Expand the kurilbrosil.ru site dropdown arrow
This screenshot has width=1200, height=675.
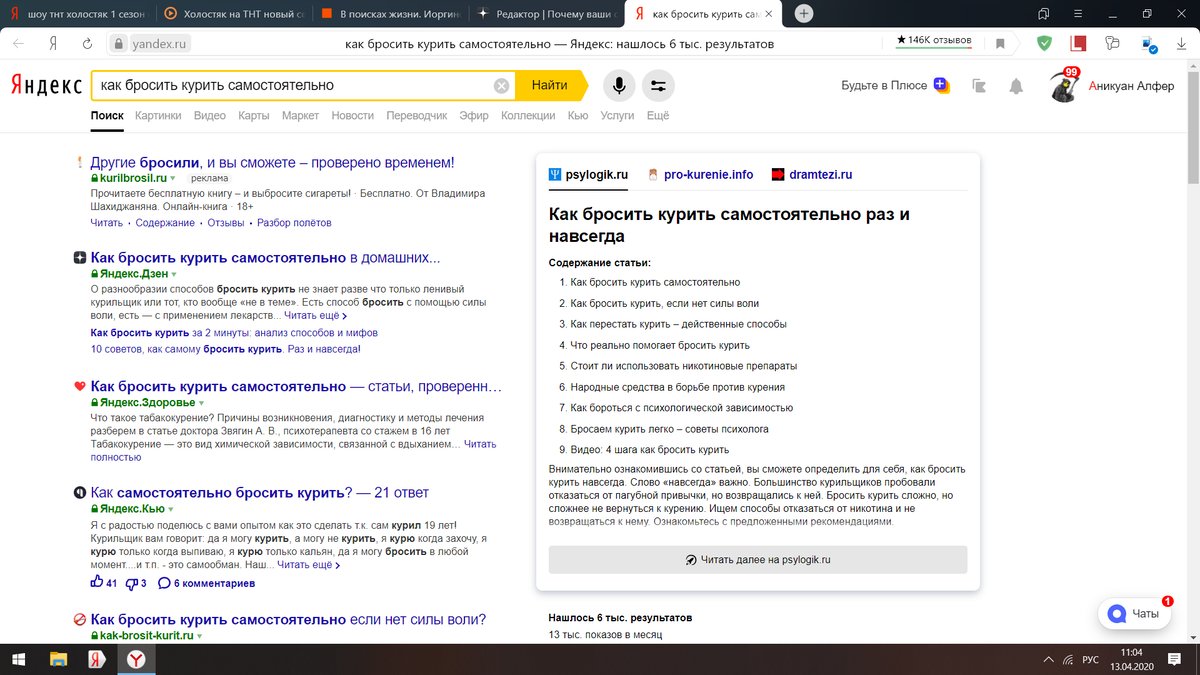pyautogui.click(x=172, y=178)
